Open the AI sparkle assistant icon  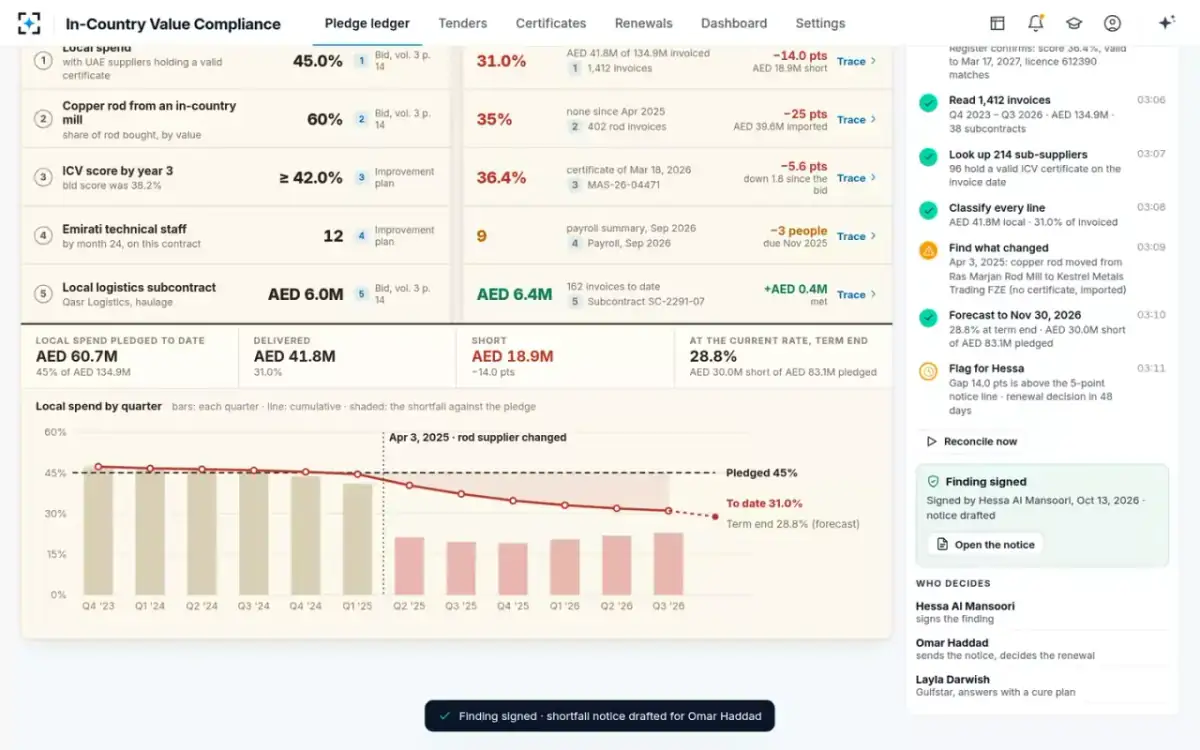pyautogui.click(x=1166, y=23)
